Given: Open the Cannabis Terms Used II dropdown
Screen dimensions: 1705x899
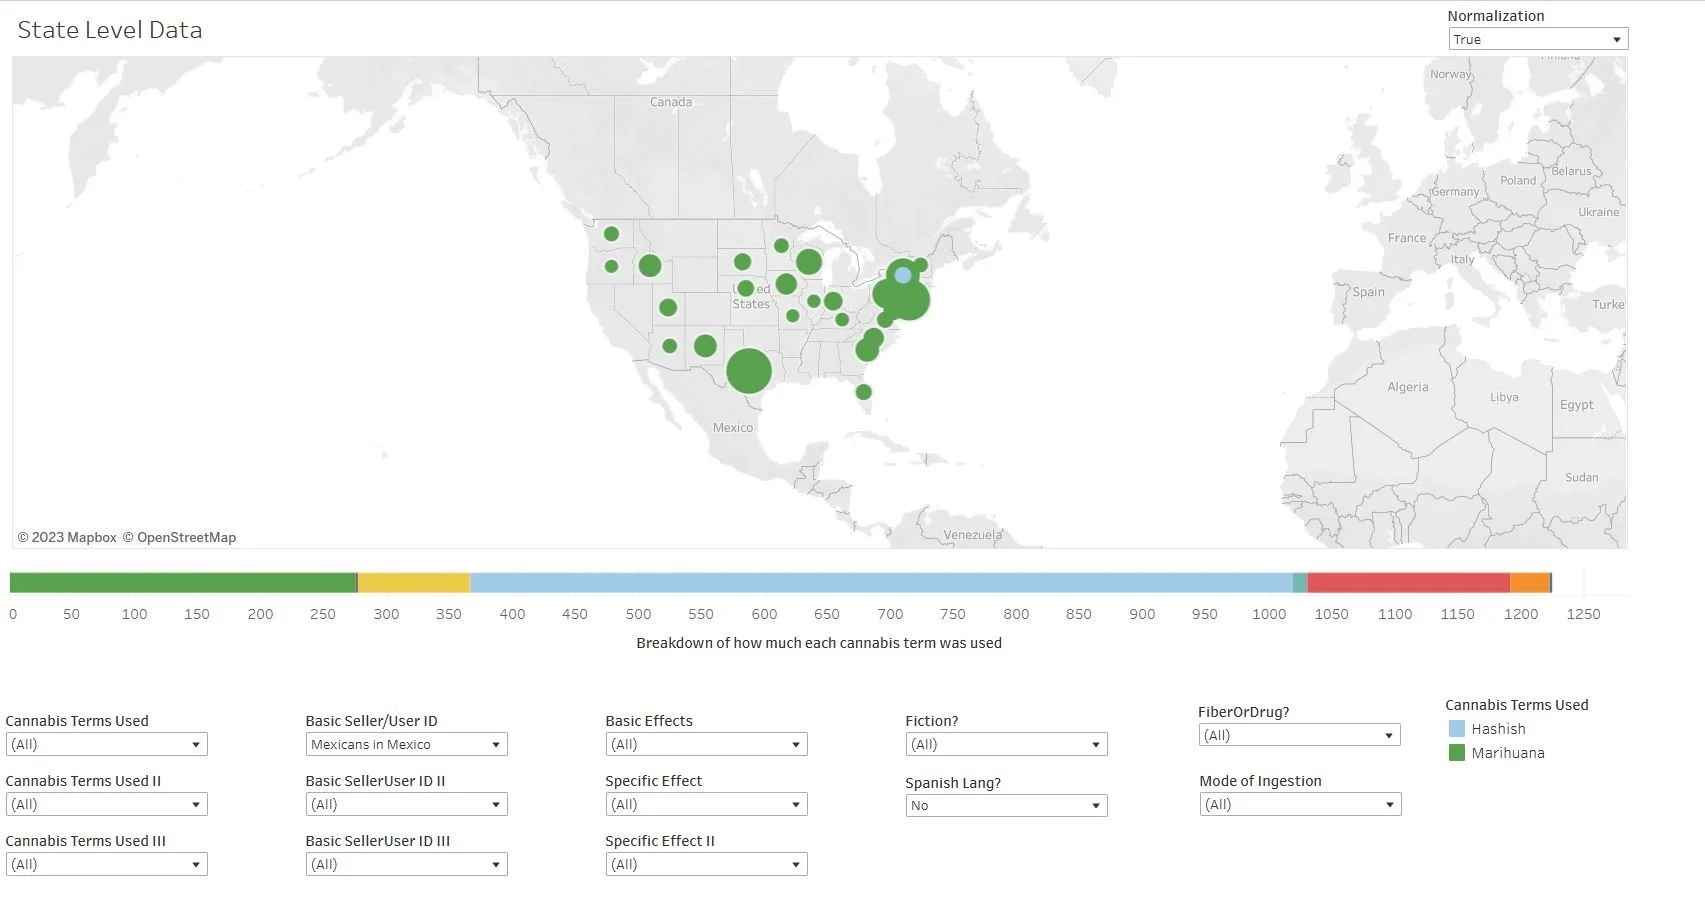Looking at the screenshot, I should pyautogui.click(x=107, y=804).
